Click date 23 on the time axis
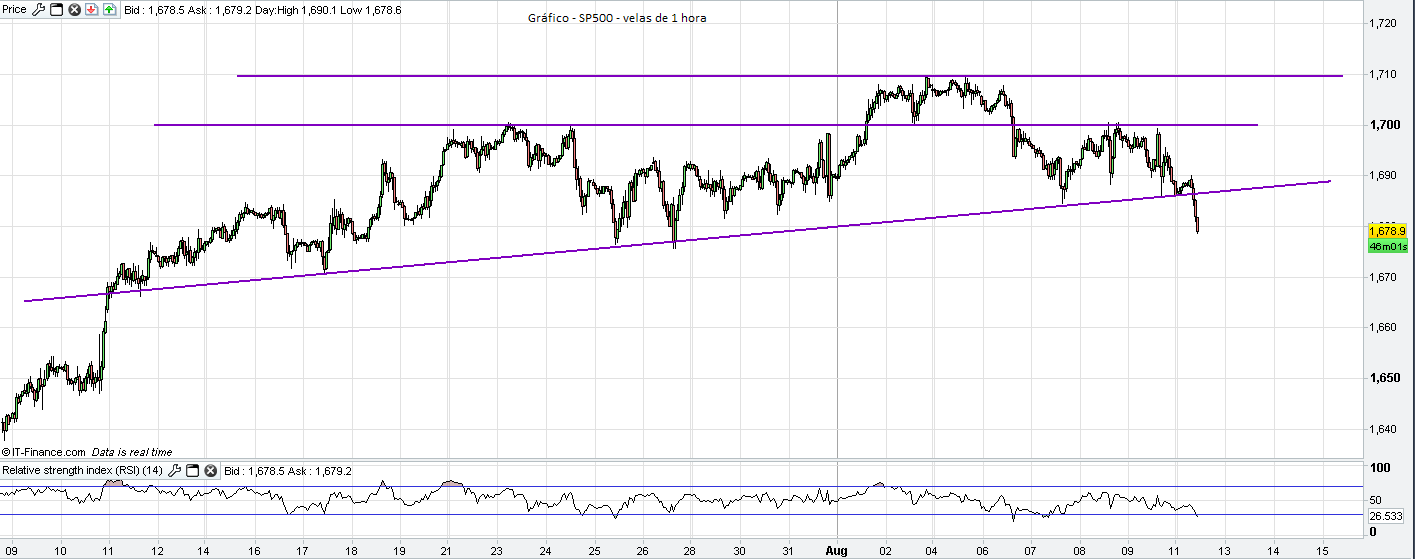 [x=497, y=550]
